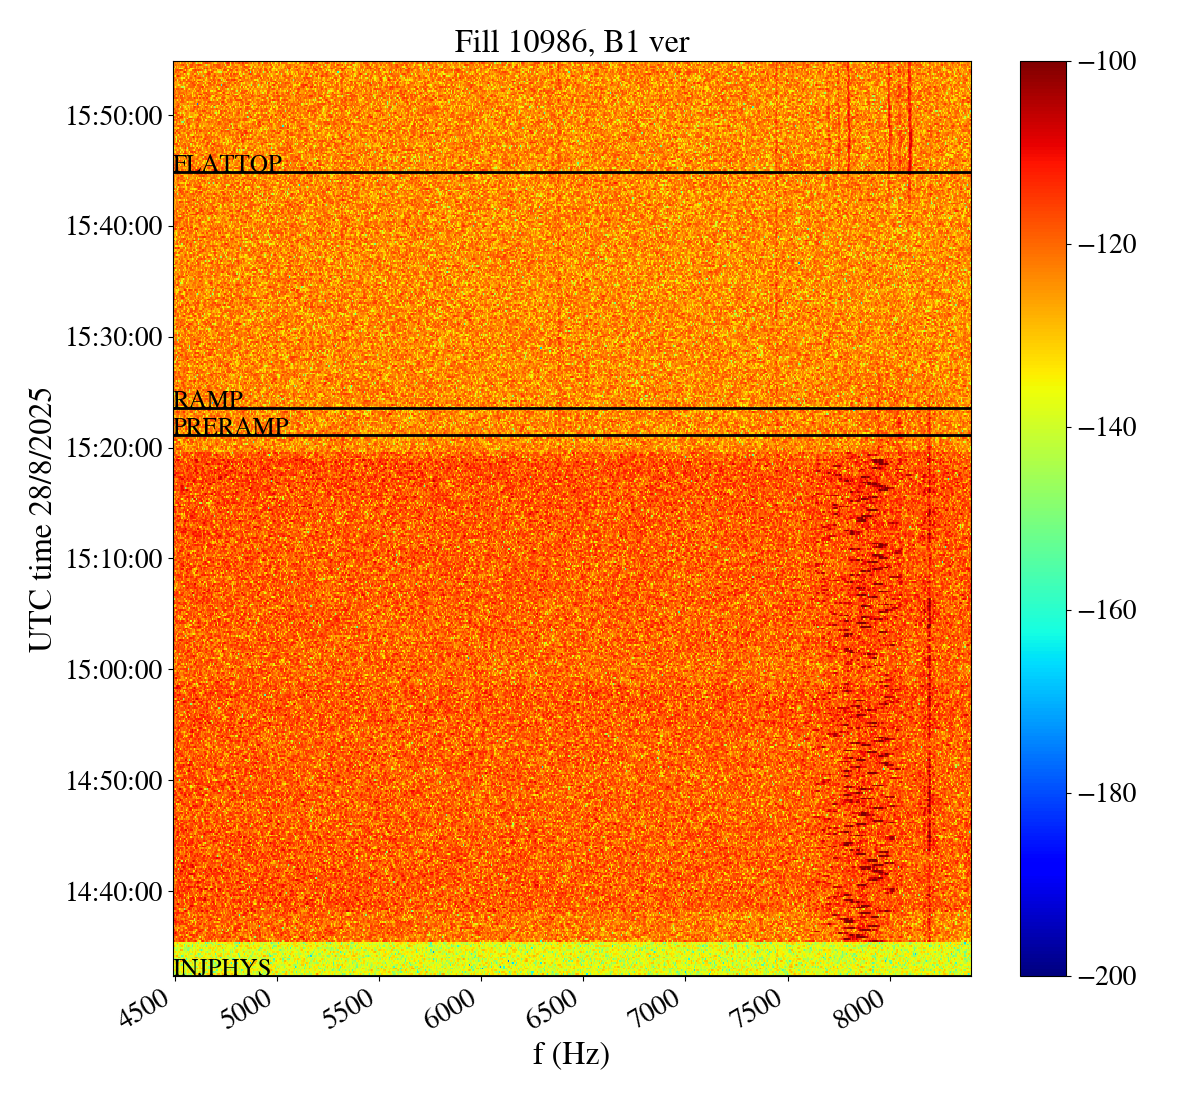Viewport: 1200px width, 1100px height.
Task: Click the 15:10:00 time tick label
Action: click(x=114, y=559)
